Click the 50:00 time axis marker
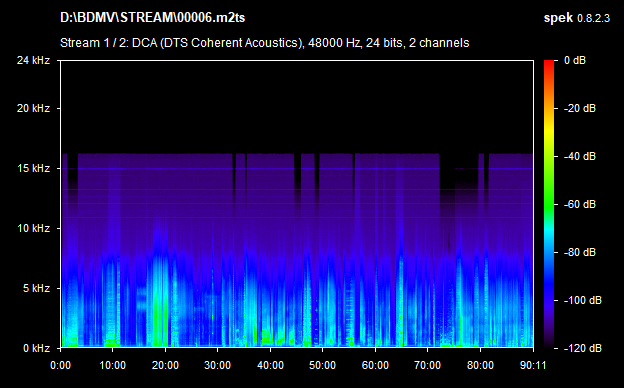The width and height of the screenshot is (624, 388). [322, 365]
